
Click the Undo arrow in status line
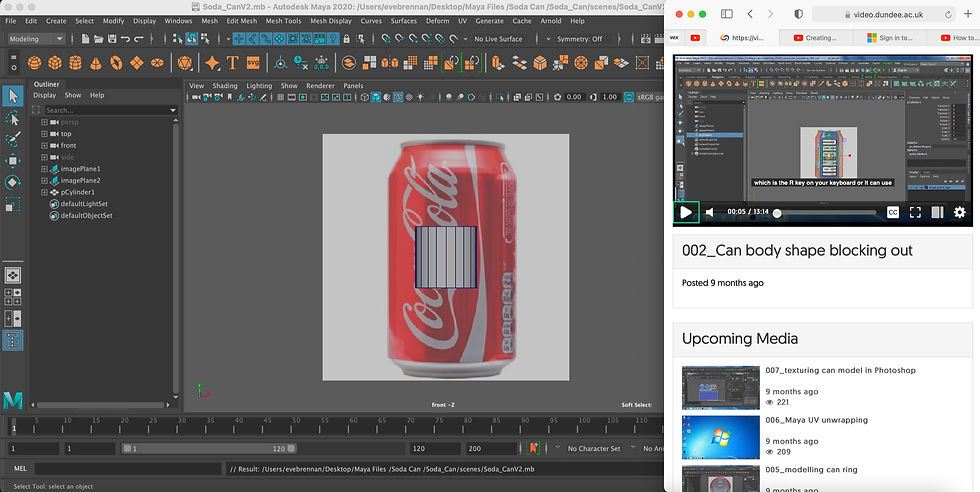coord(125,39)
